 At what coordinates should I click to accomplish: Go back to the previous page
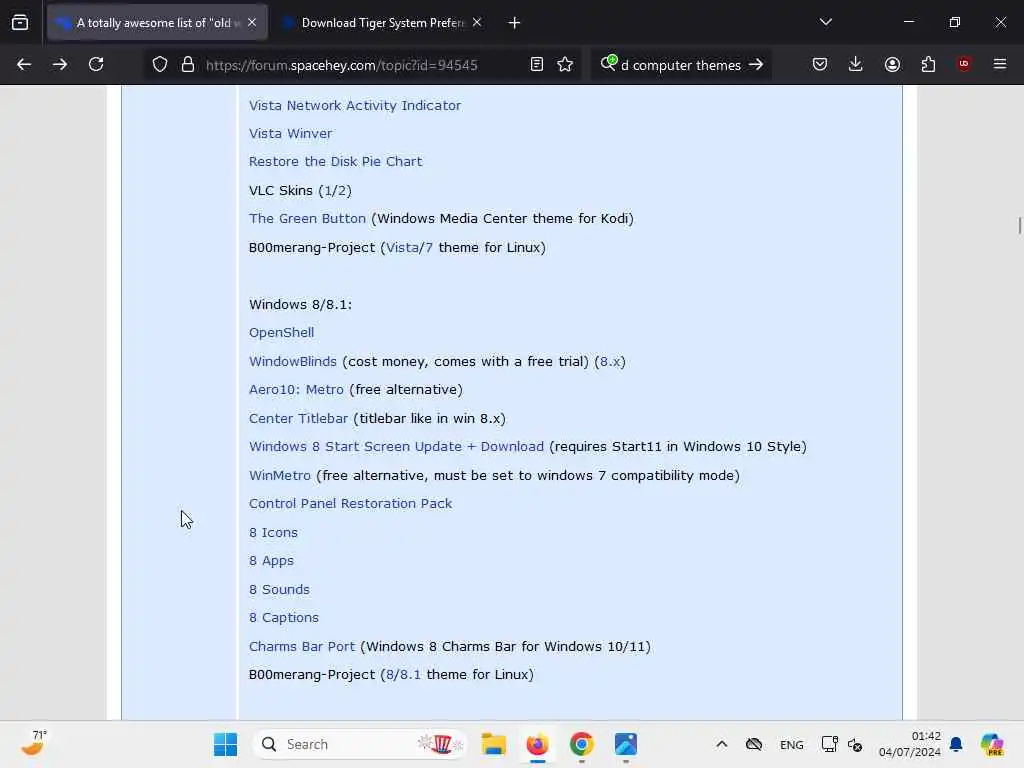24,65
